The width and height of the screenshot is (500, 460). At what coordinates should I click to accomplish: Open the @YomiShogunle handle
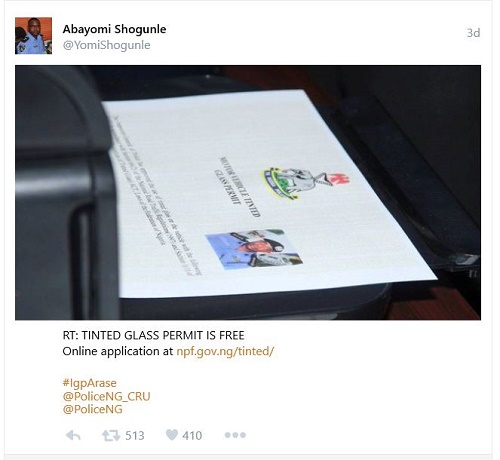point(106,45)
